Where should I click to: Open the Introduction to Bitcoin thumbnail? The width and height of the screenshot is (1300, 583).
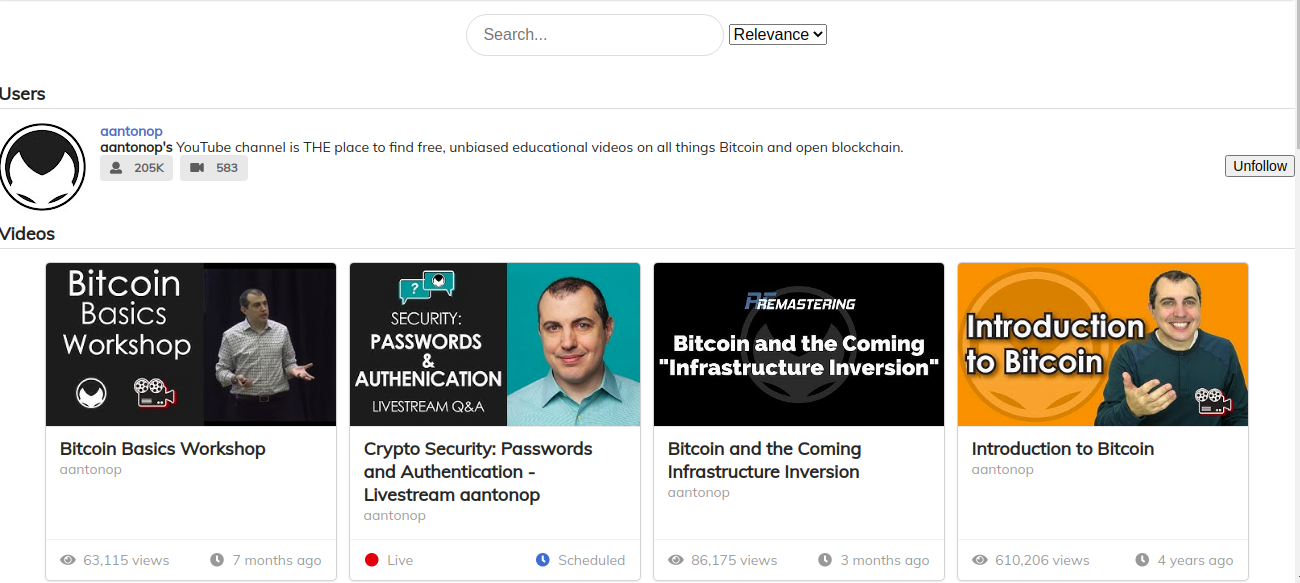tap(1103, 345)
